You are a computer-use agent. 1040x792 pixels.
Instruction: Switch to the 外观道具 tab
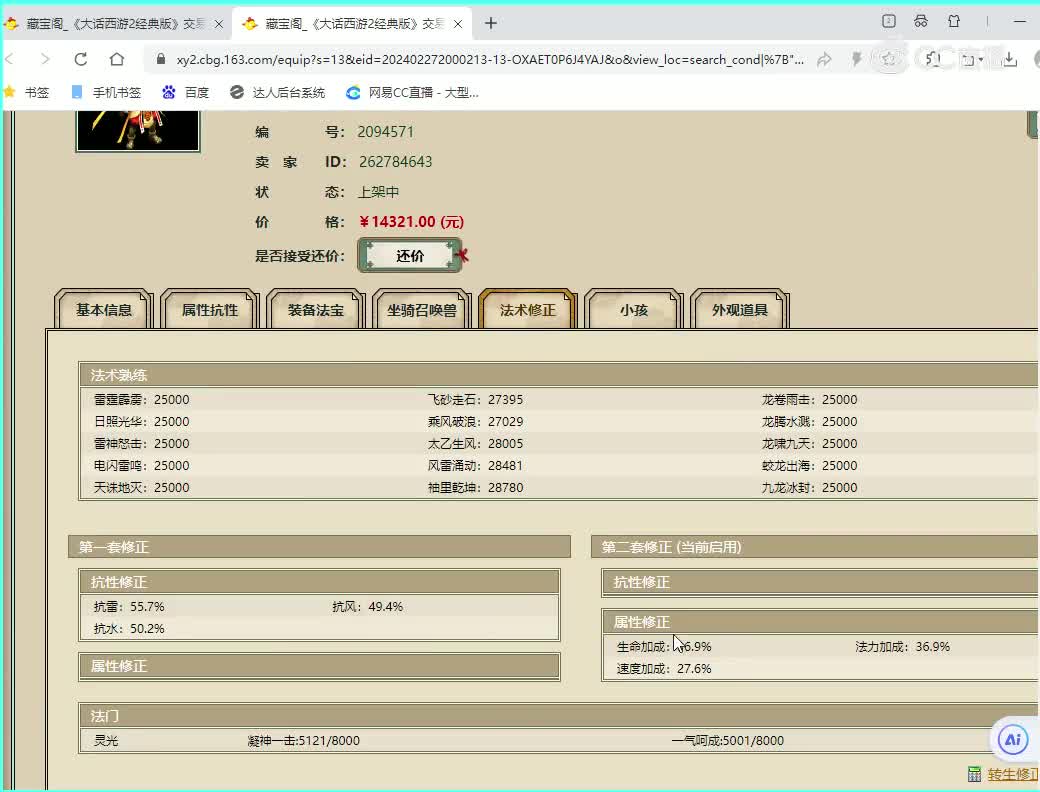tap(740, 310)
